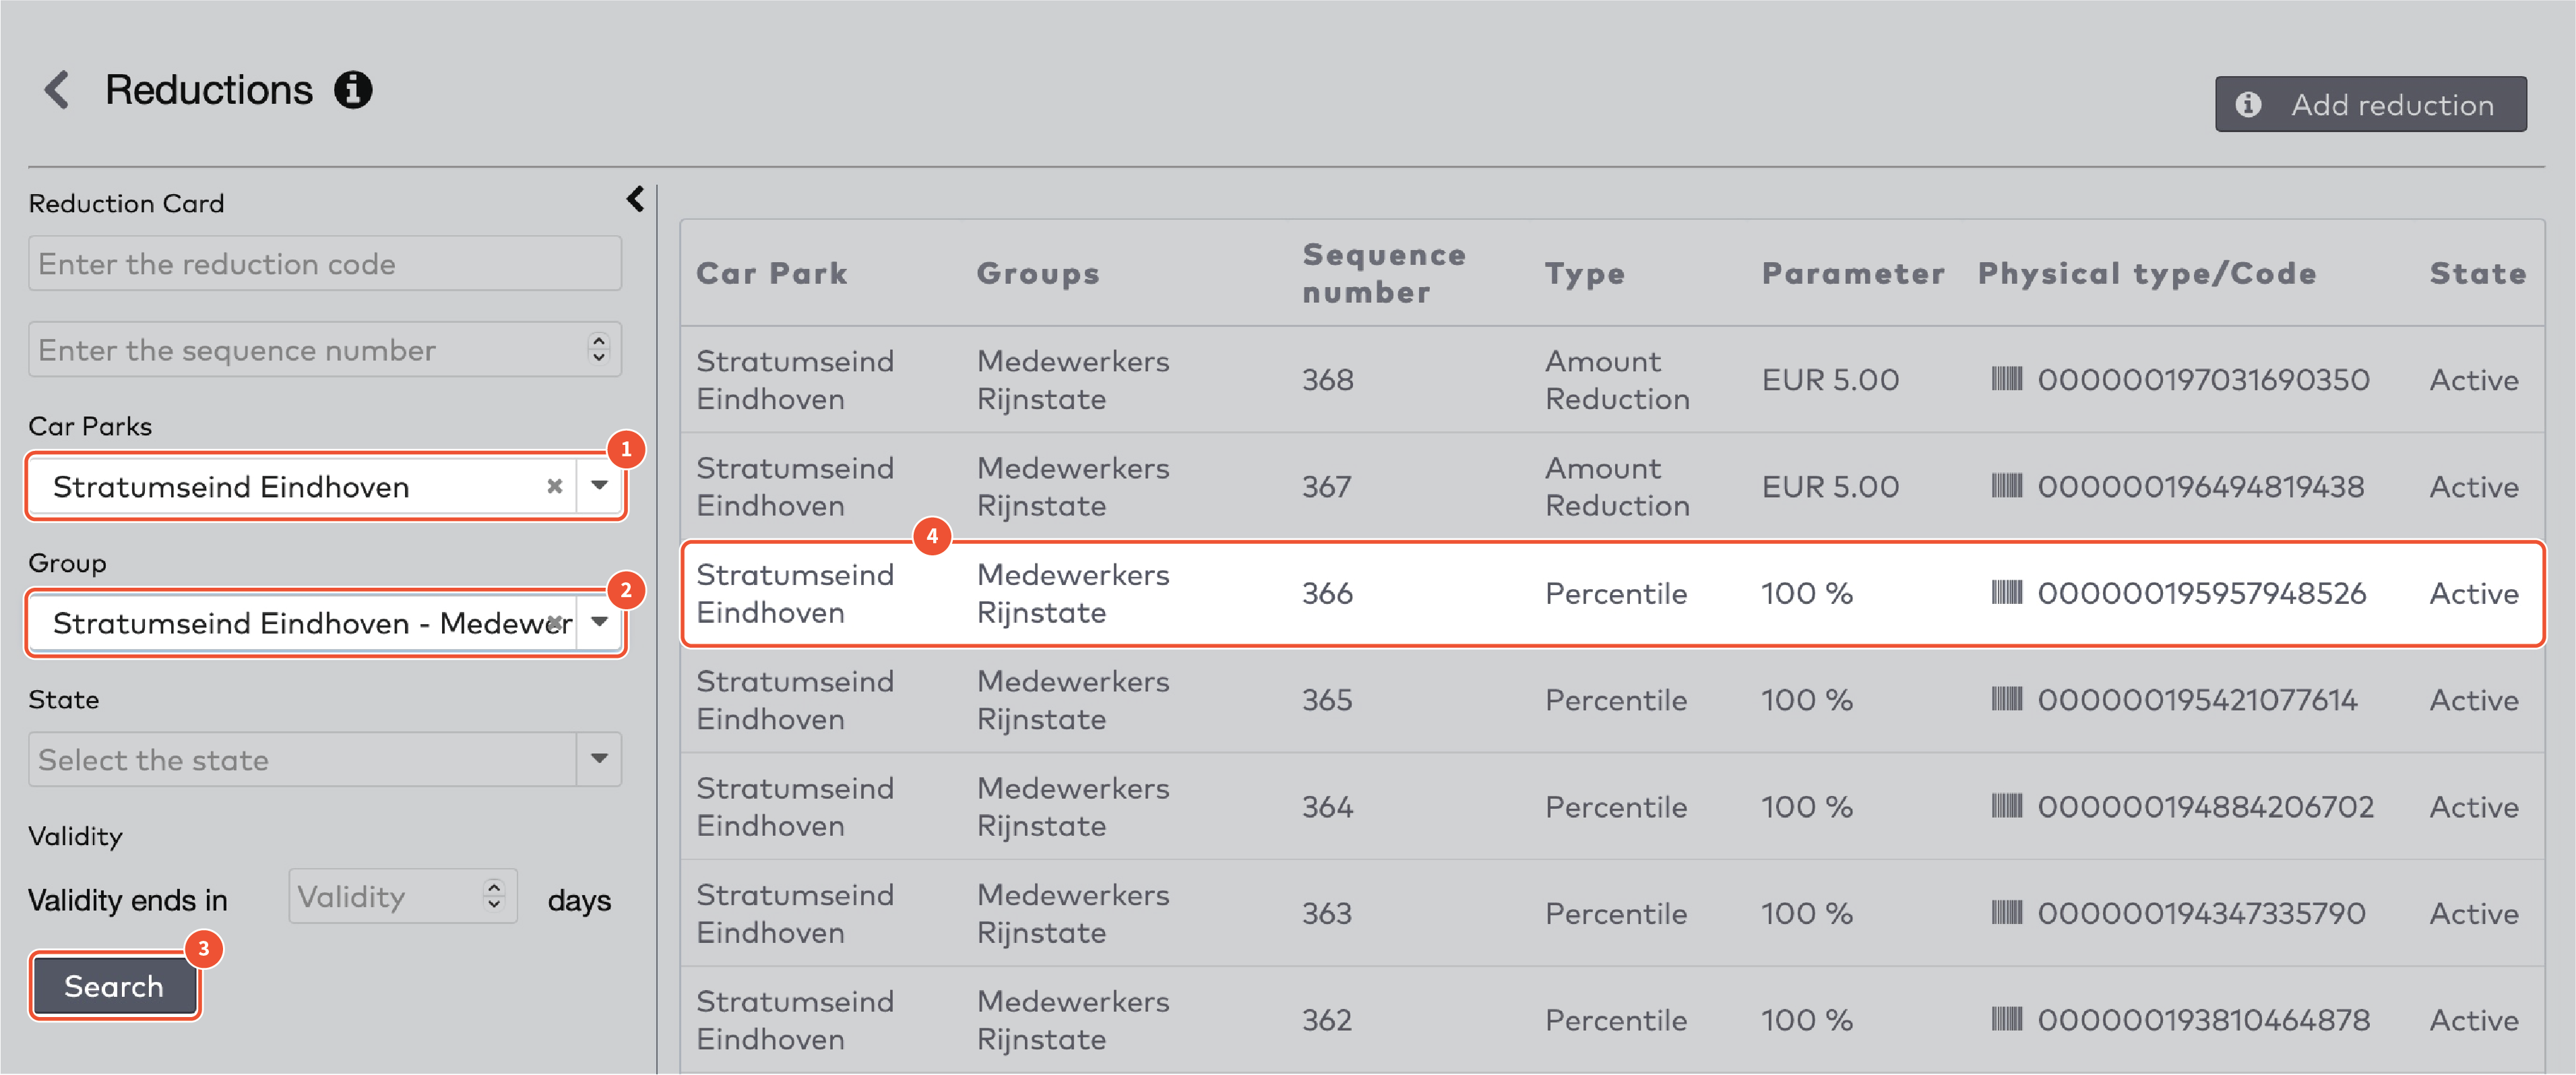Open the Group dropdown arrow
2576x1075 pixels.
(x=599, y=622)
